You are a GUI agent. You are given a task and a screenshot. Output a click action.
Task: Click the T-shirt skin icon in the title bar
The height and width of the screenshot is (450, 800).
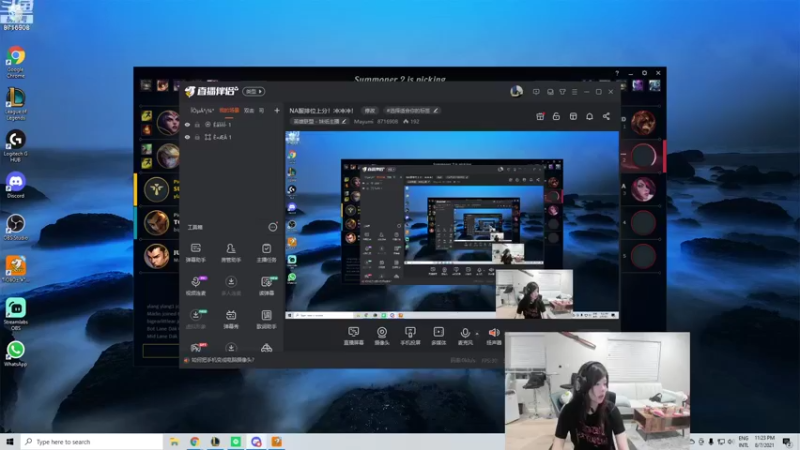tap(562, 92)
